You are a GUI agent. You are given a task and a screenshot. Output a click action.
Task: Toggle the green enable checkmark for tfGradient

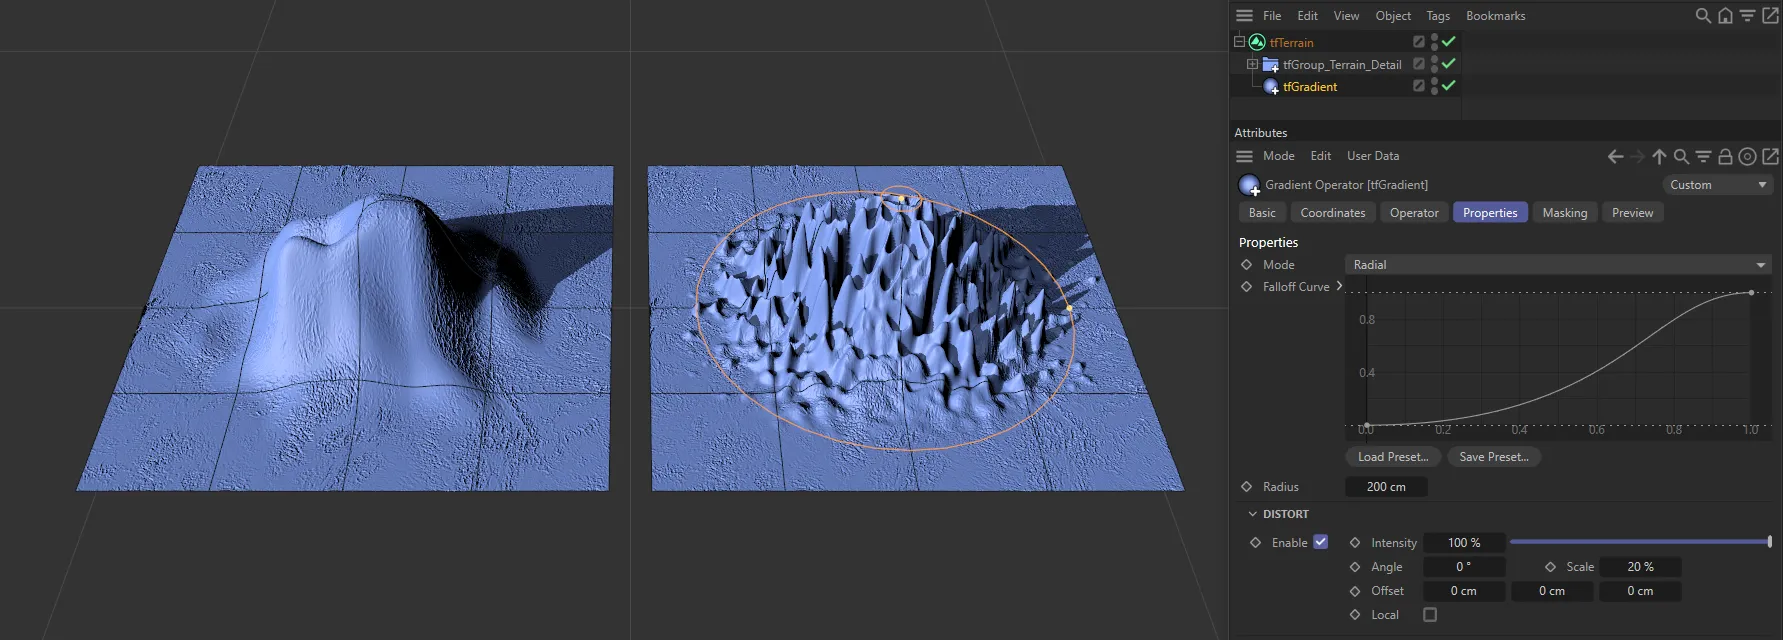click(x=1448, y=85)
